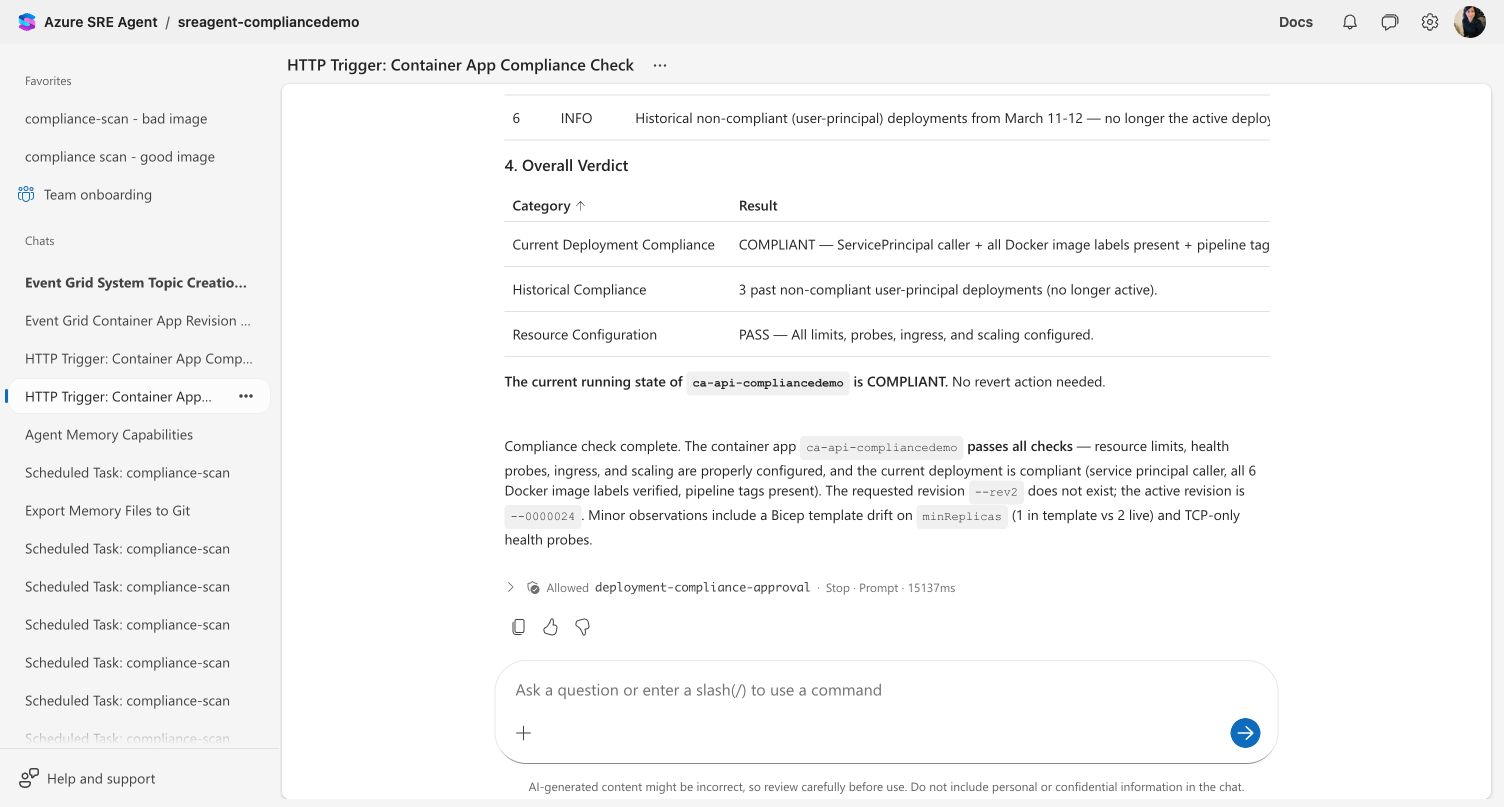Open the unselected HTTP Trigger: Container App Comp... chat
Image resolution: width=1504 pixels, height=807 pixels.
139,359
